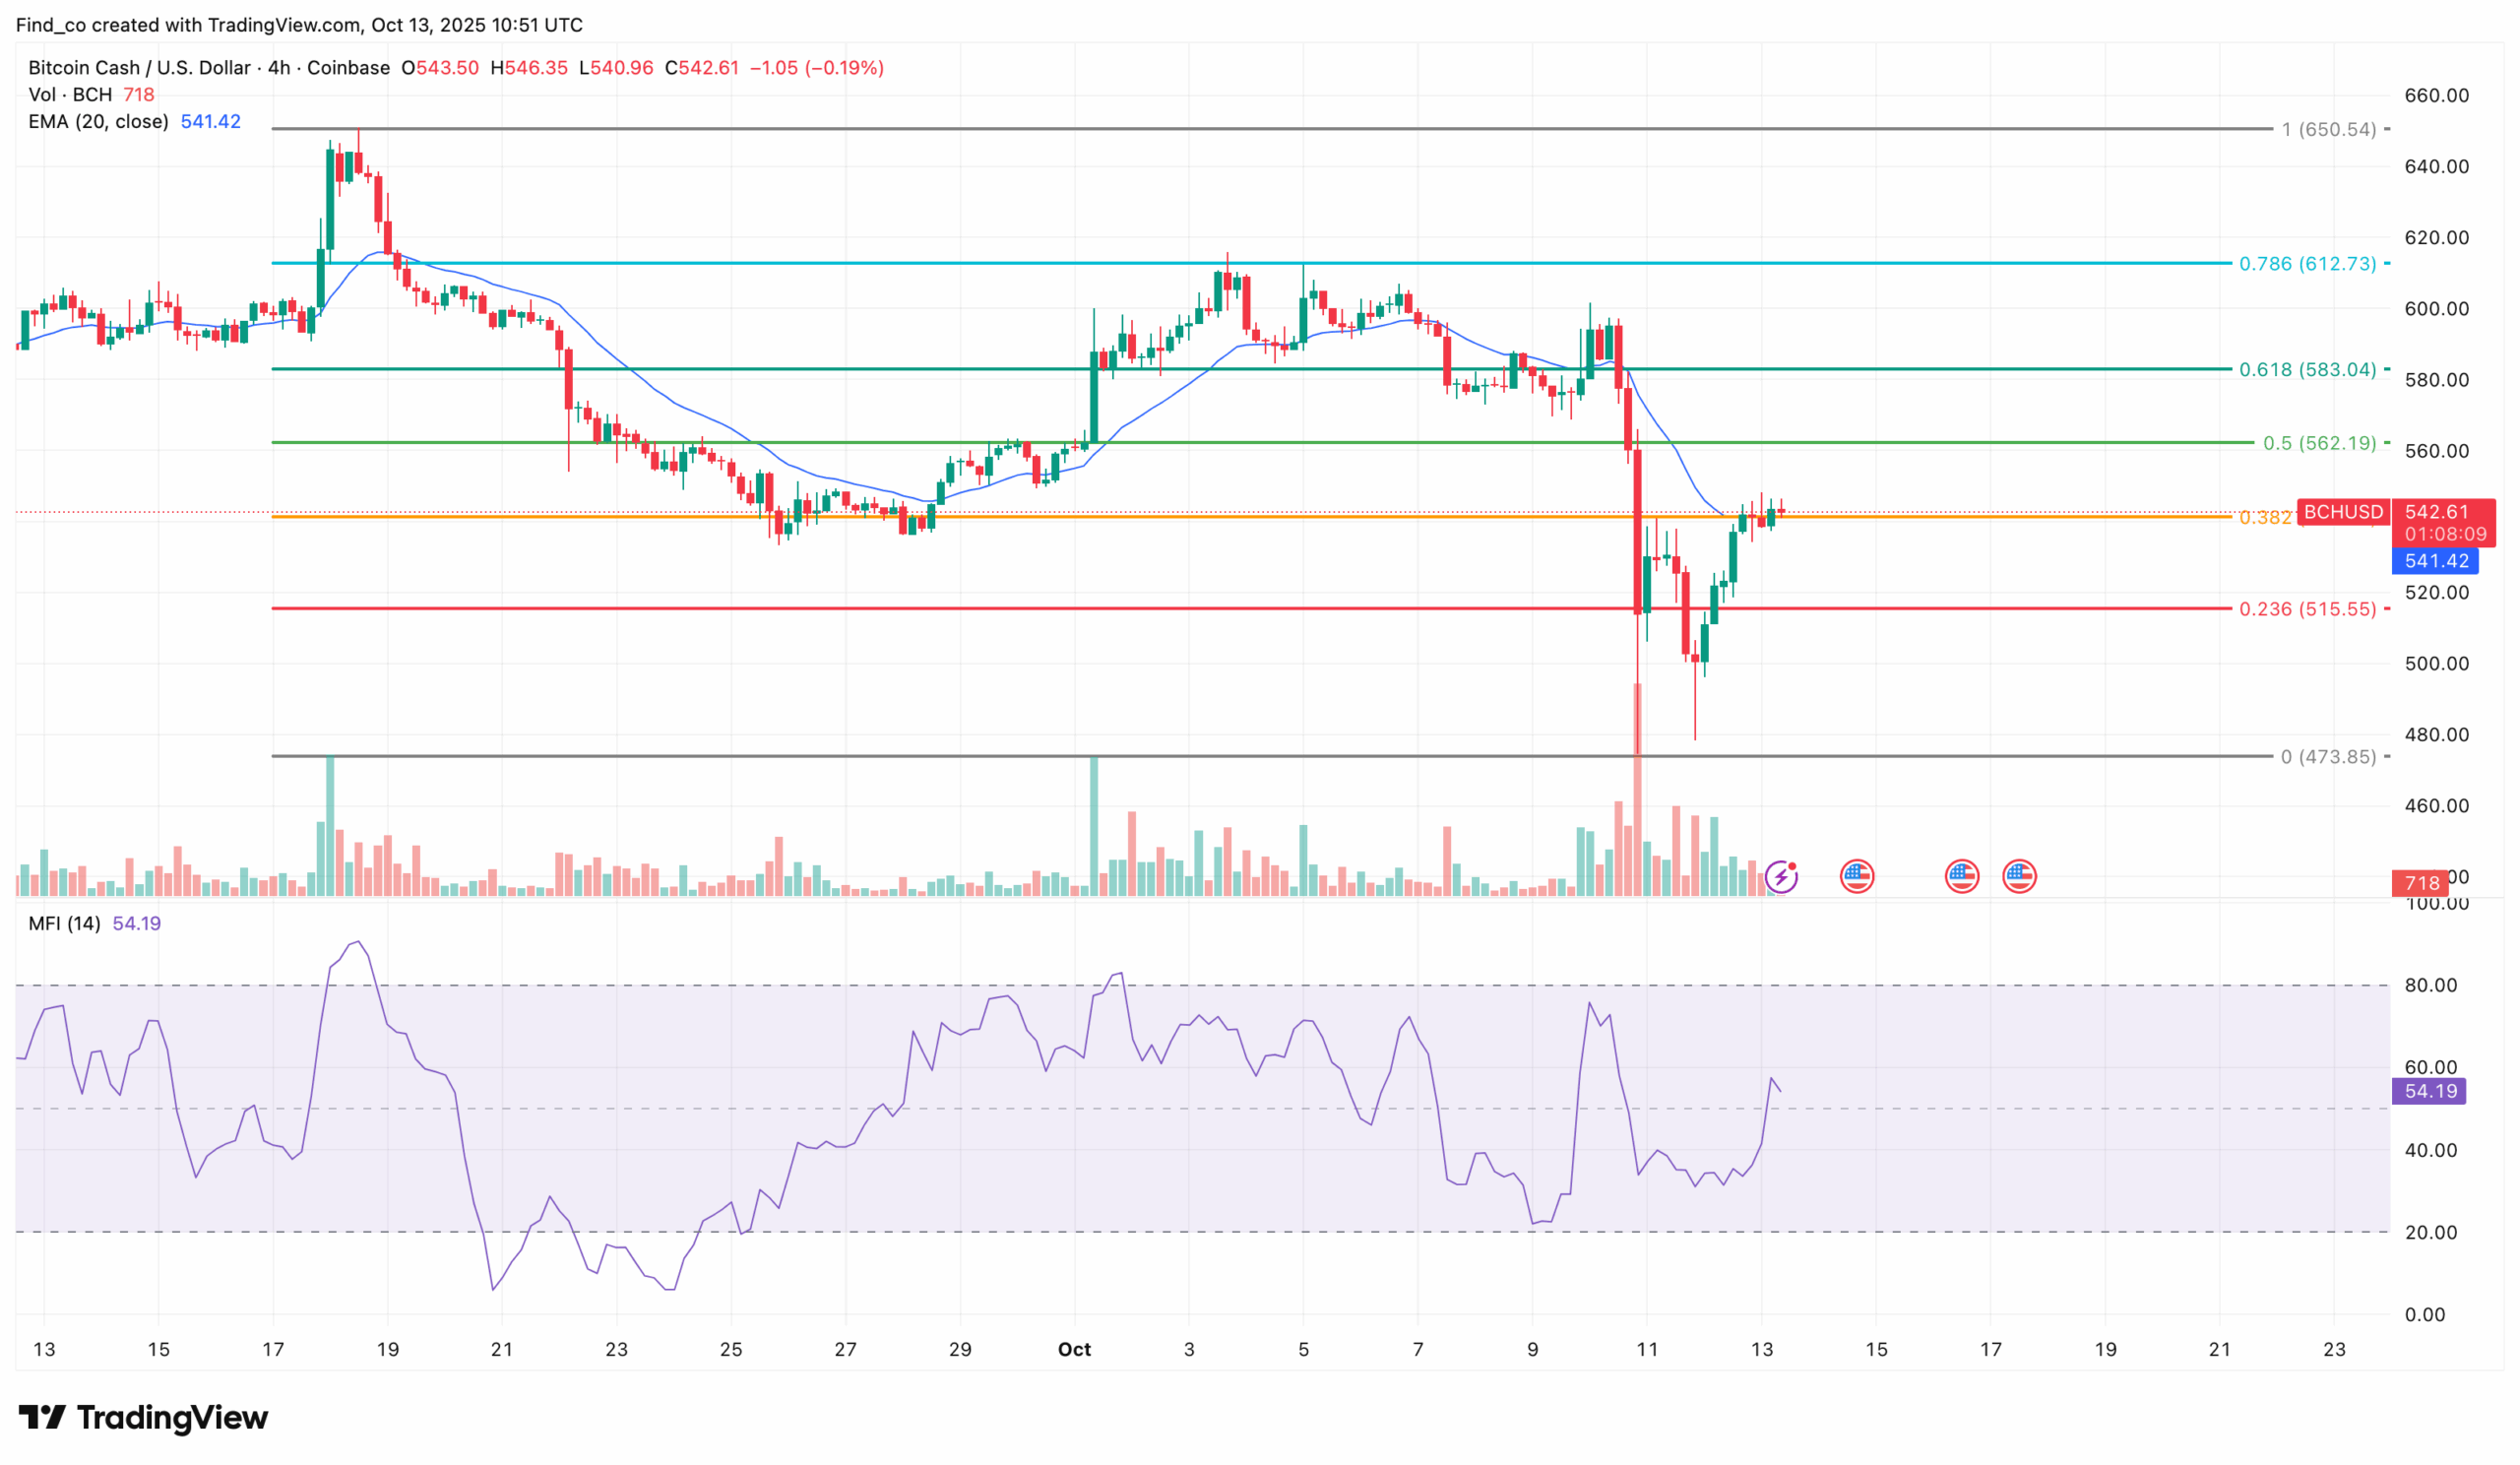The height and width of the screenshot is (1465, 2520).
Task: Click the 11 date label on time axis
Action: pyautogui.click(x=1647, y=1350)
